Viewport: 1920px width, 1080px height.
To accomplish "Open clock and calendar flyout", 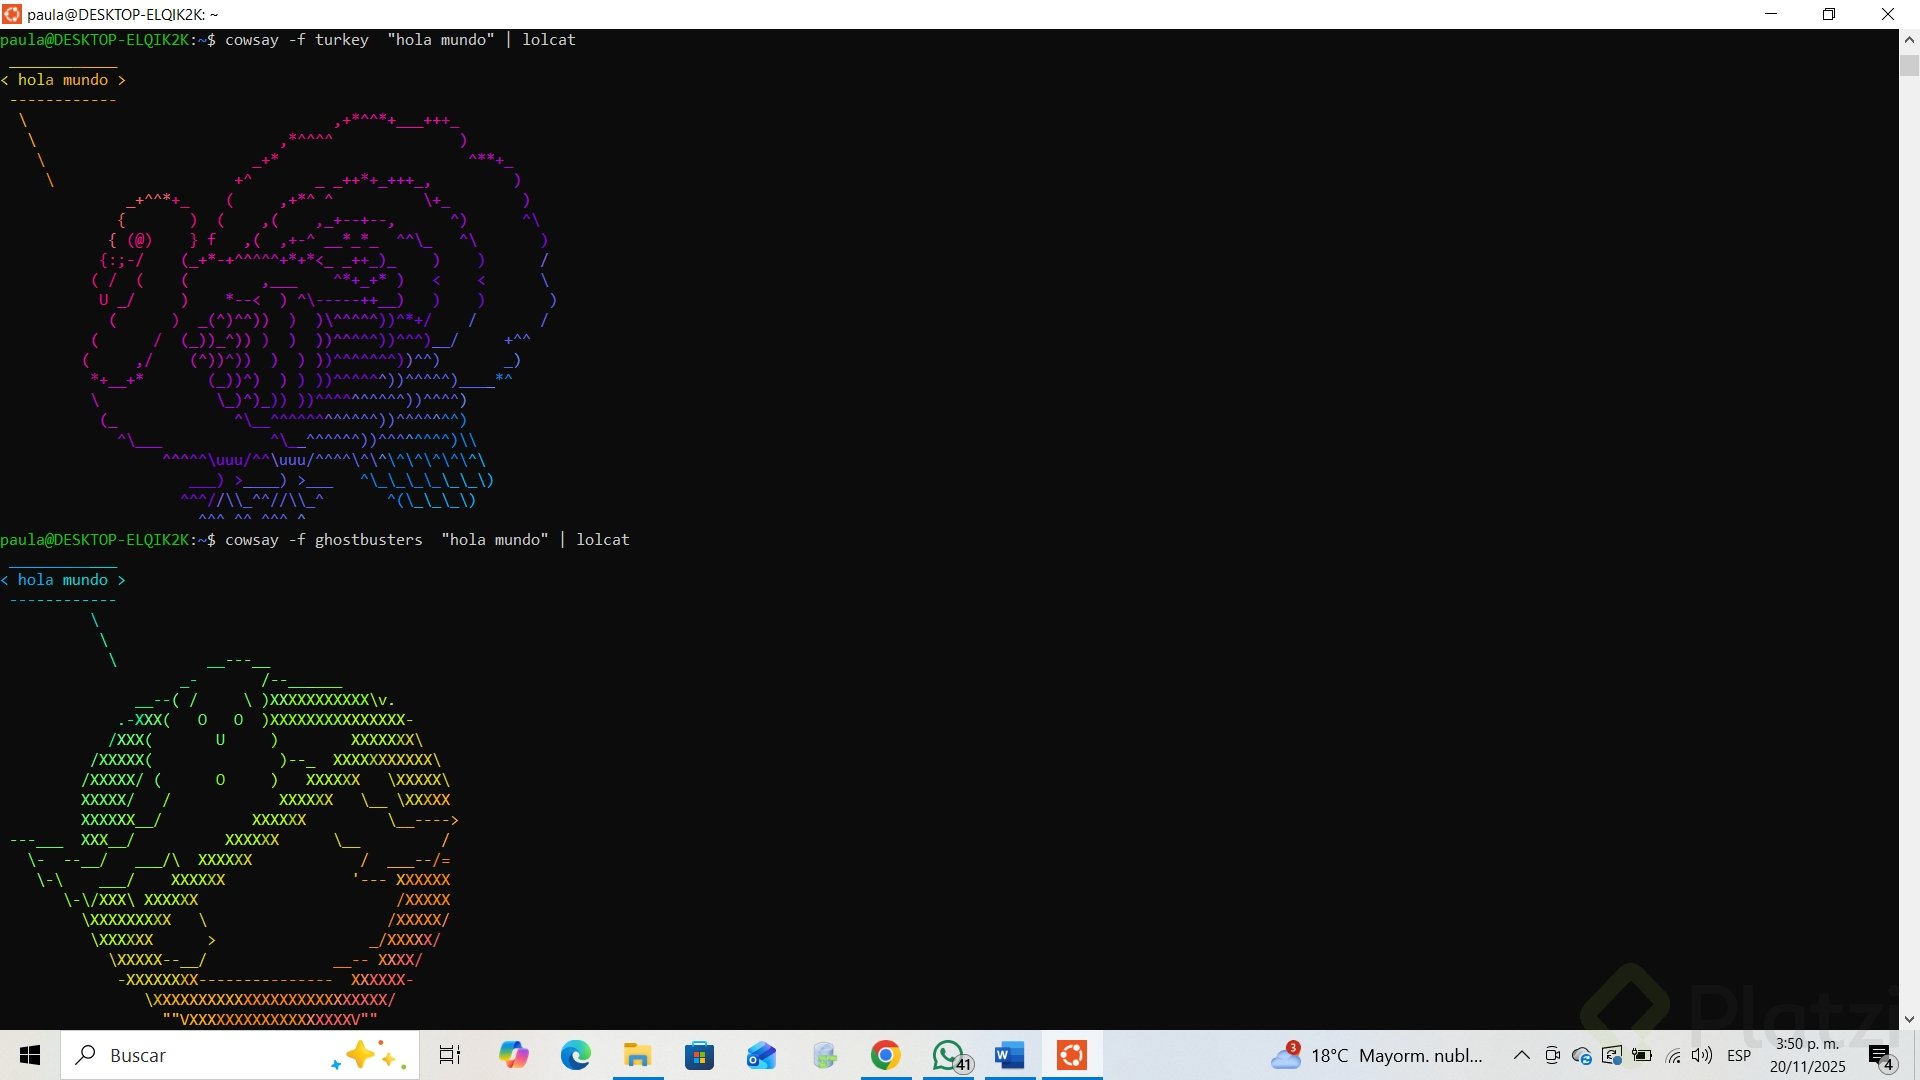I will click(x=1807, y=1055).
